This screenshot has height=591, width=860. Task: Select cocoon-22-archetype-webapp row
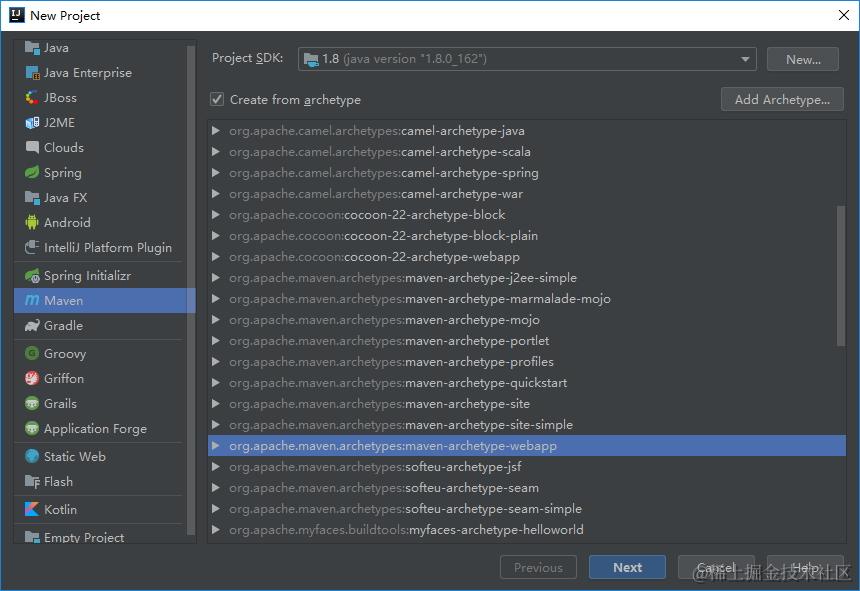tap(527, 257)
